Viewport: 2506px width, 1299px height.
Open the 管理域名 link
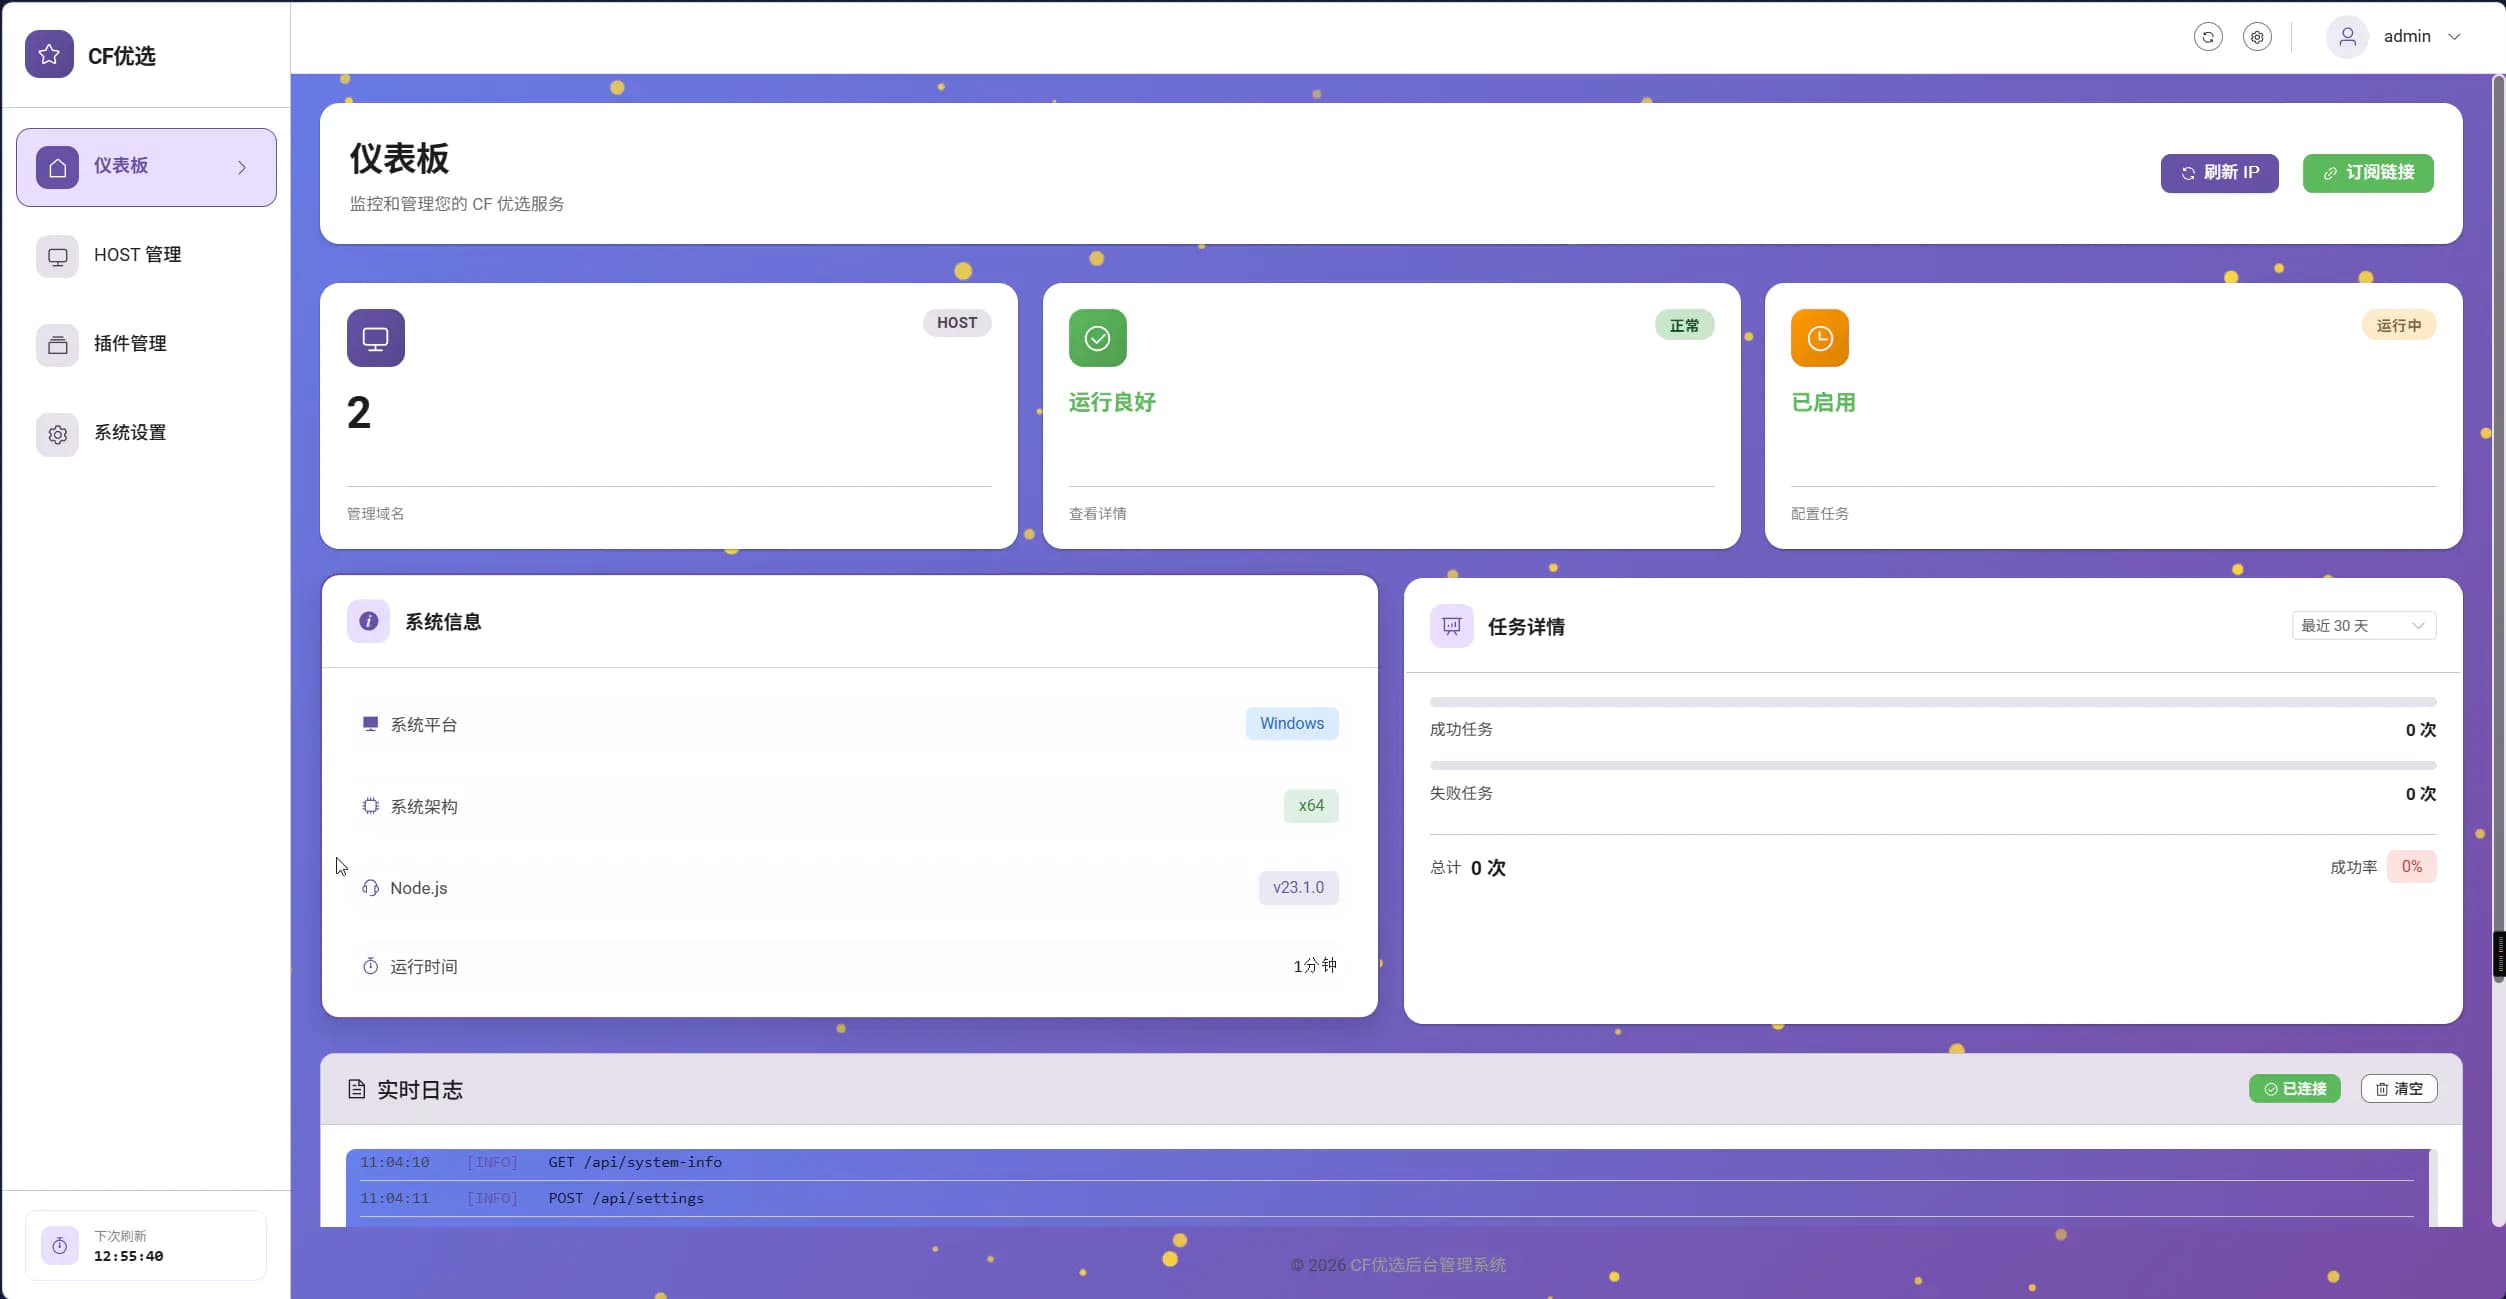pos(375,514)
